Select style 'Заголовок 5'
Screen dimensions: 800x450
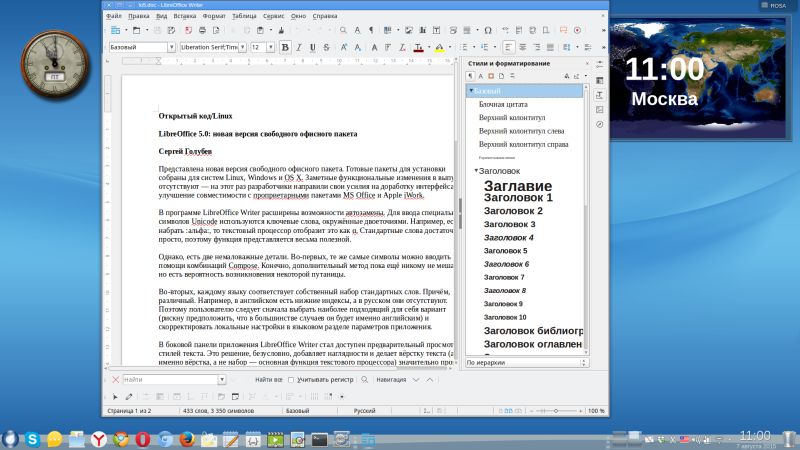[506, 251]
